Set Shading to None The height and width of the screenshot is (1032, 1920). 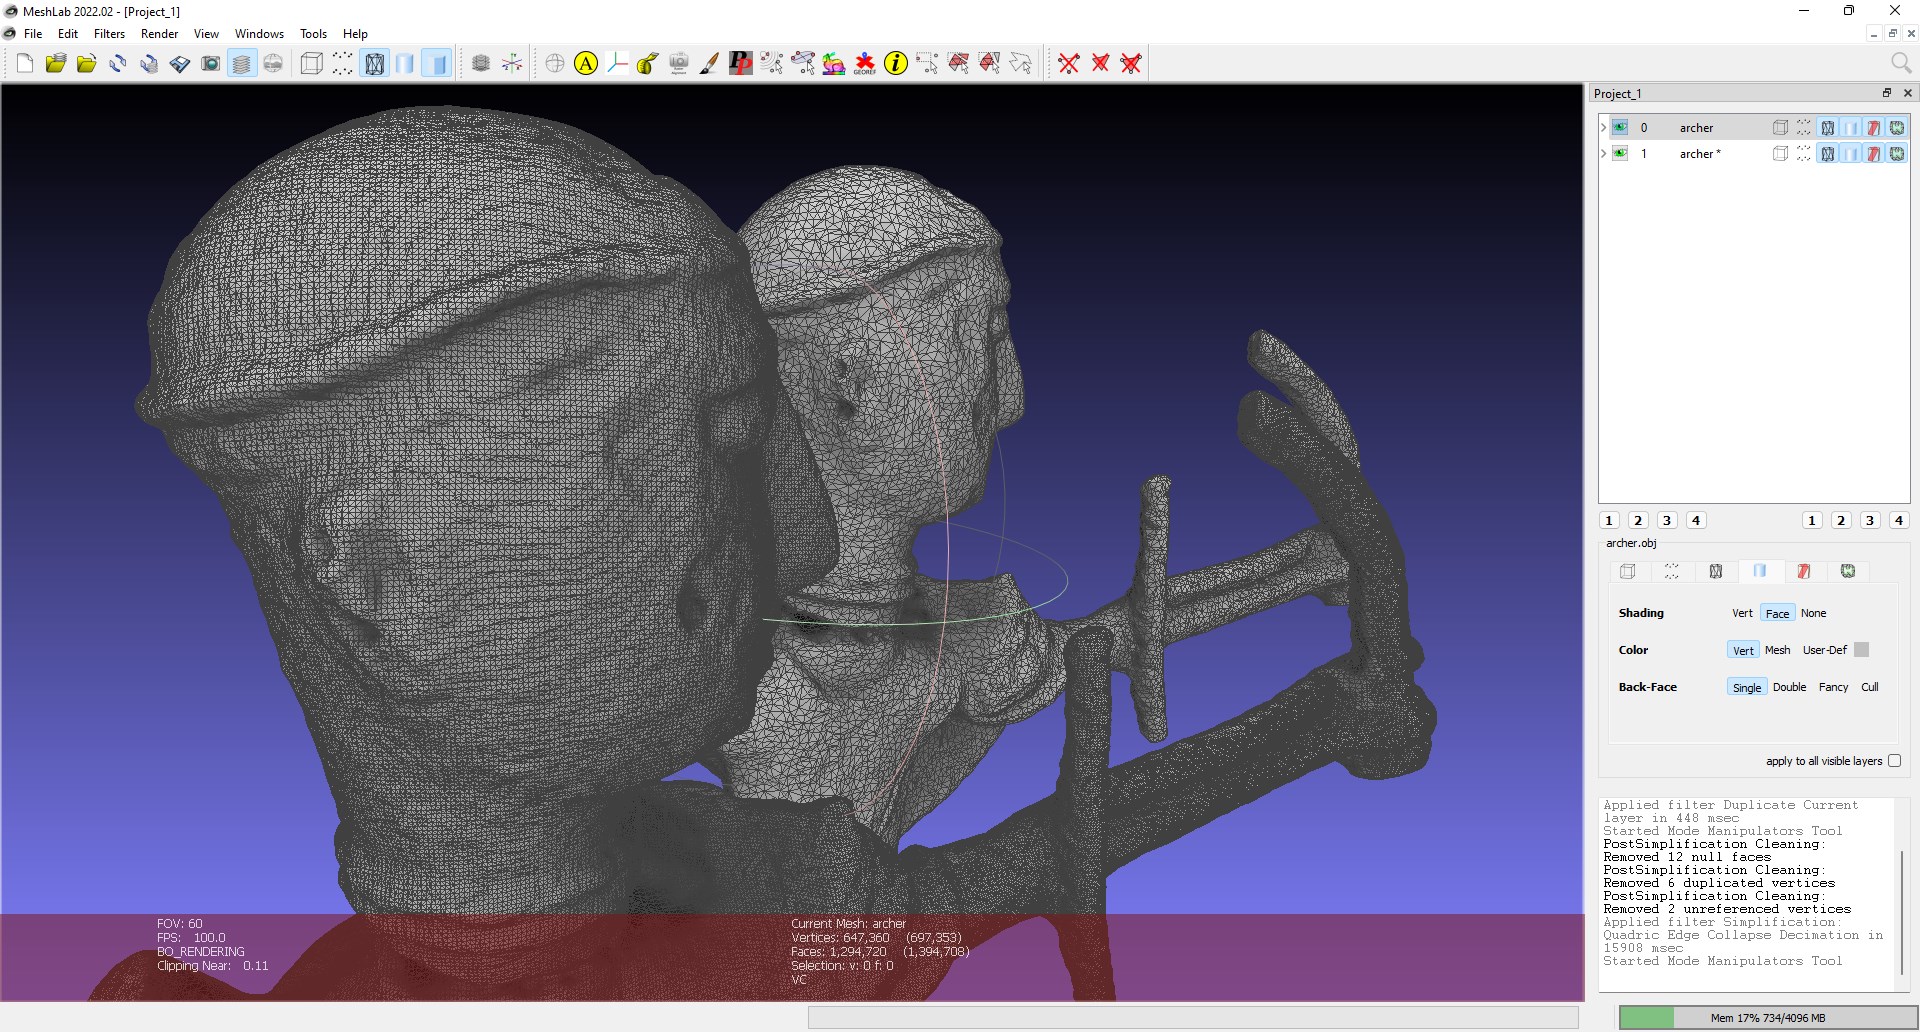1812,613
